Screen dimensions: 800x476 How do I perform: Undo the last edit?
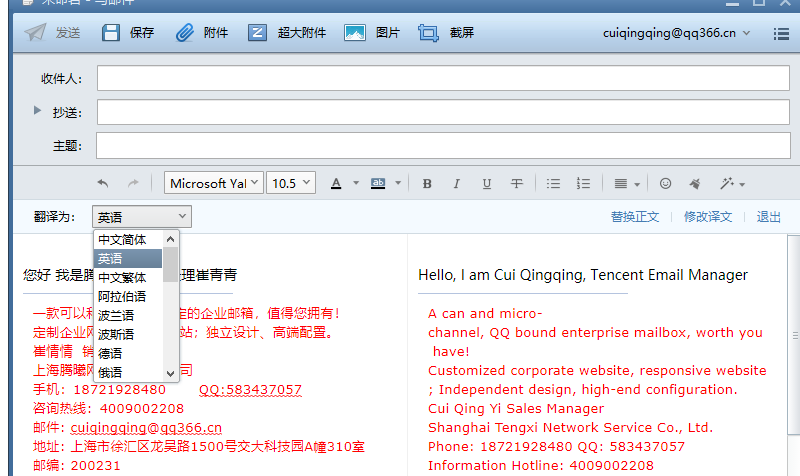click(103, 183)
